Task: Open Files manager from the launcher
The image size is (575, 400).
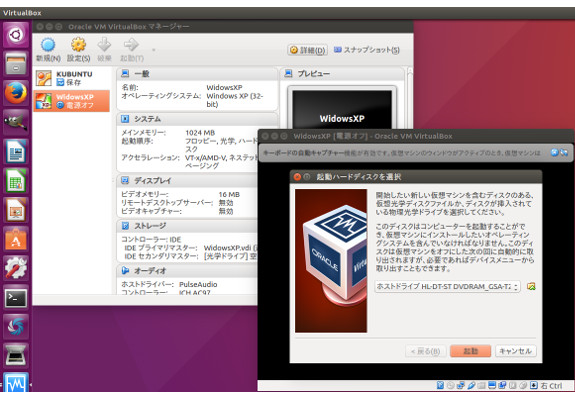Action: [x=16, y=63]
